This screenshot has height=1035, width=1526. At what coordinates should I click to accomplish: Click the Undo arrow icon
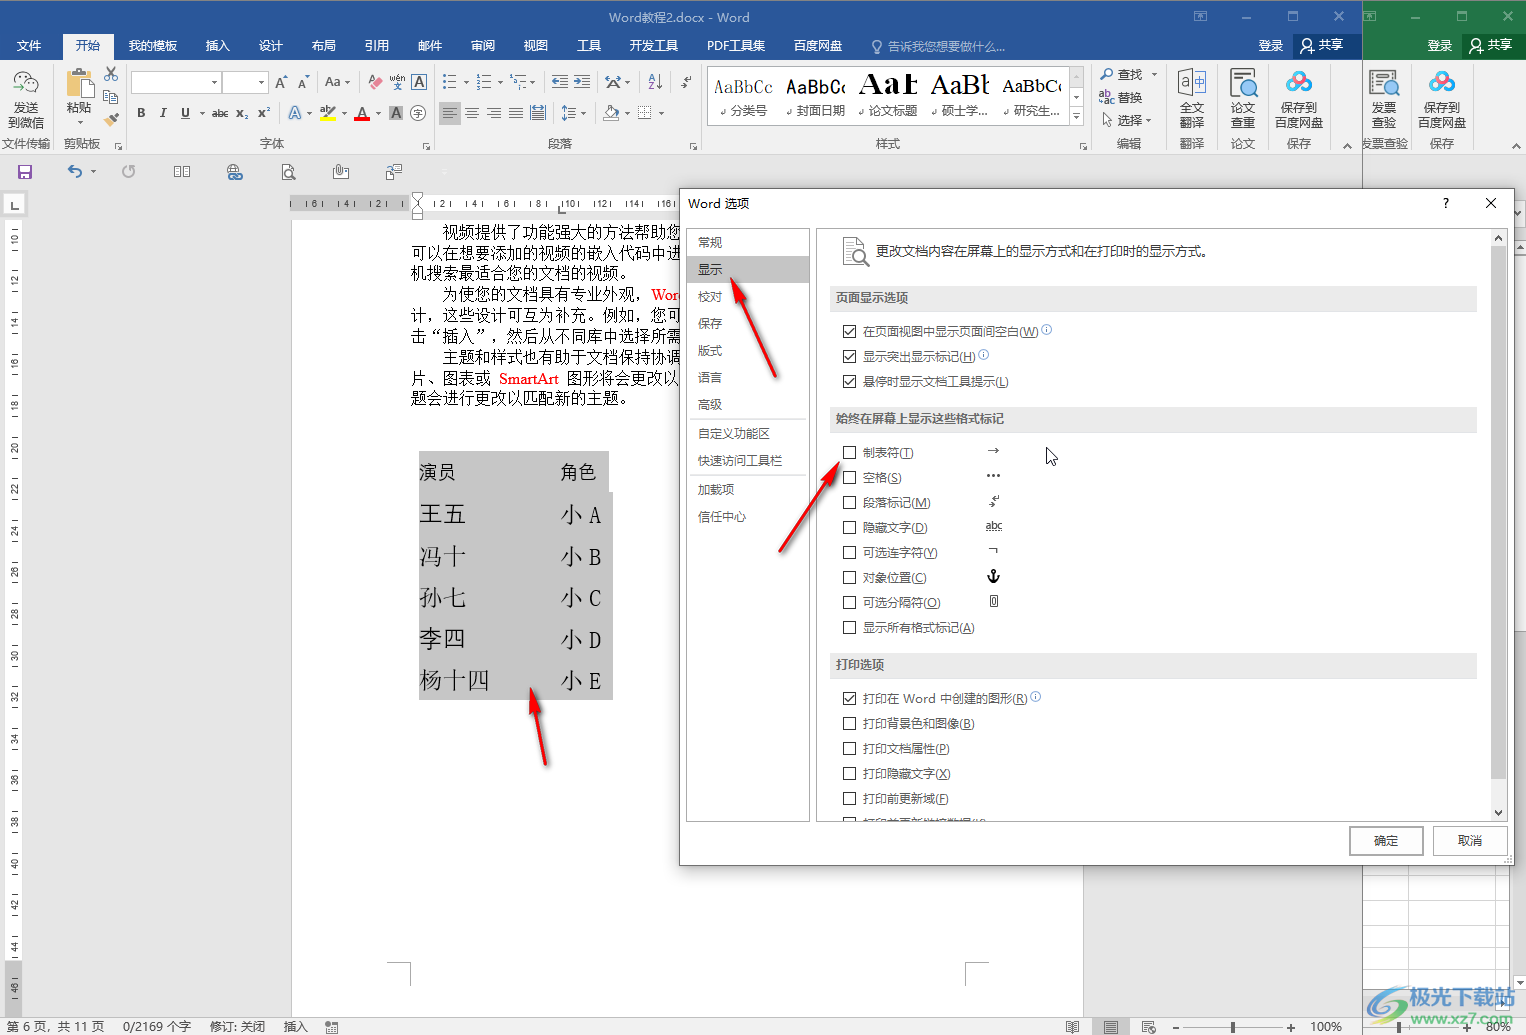coord(75,172)
